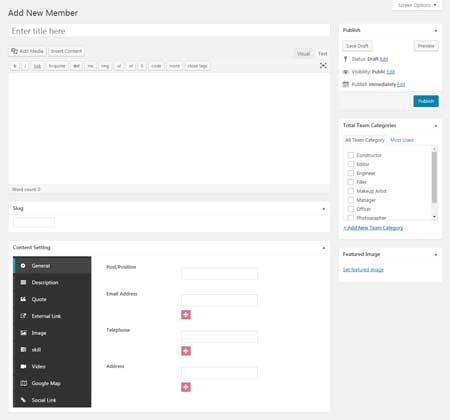
Task: Tick the Makeup Artist category checkbox
Action: (351, 191)
